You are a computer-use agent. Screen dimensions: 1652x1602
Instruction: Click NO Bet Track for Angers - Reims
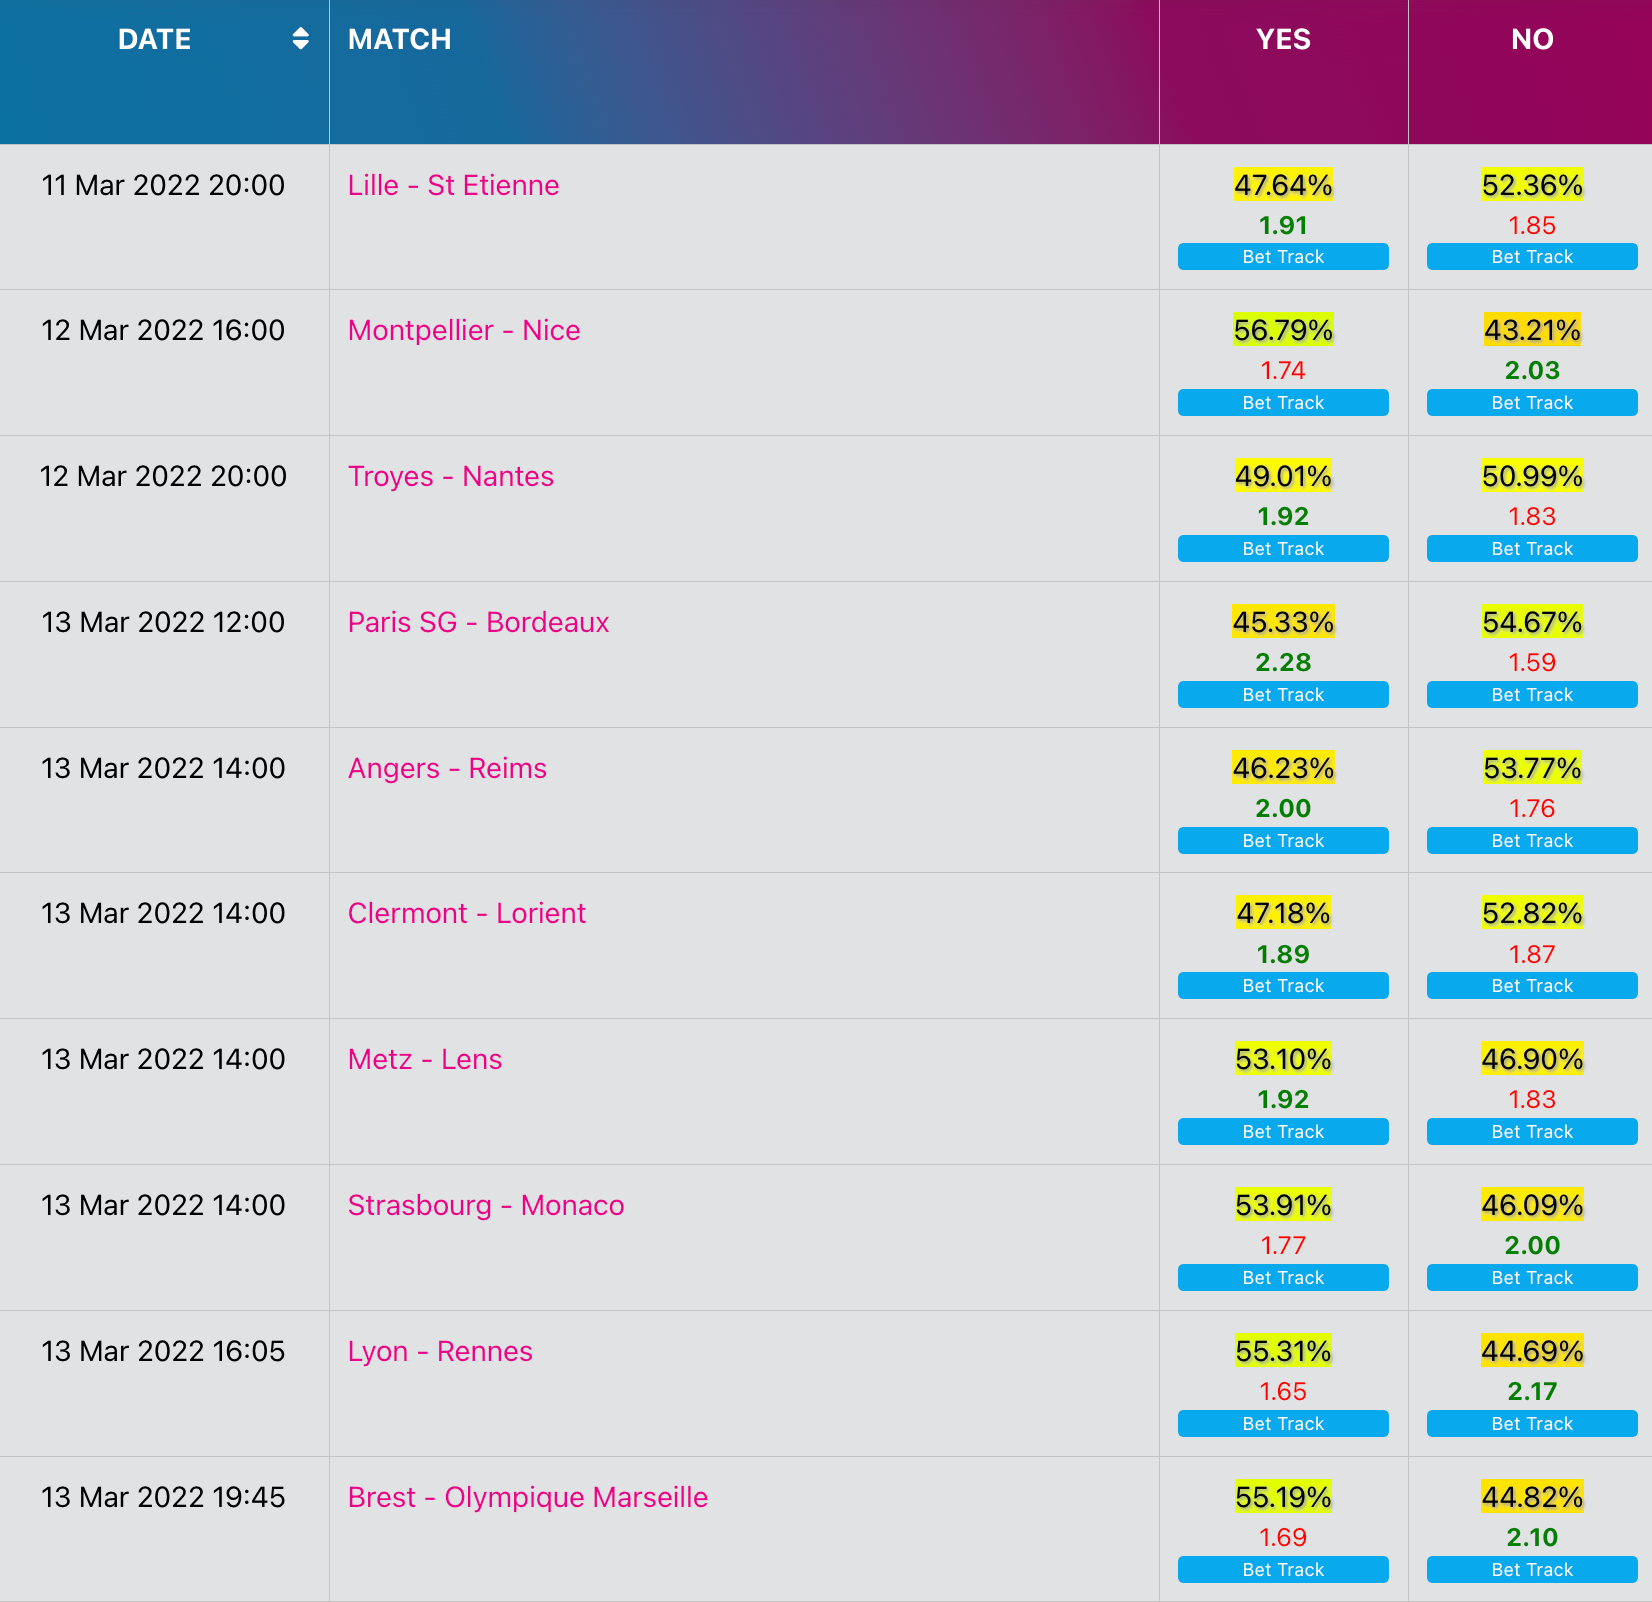[x=1532, y=841]
